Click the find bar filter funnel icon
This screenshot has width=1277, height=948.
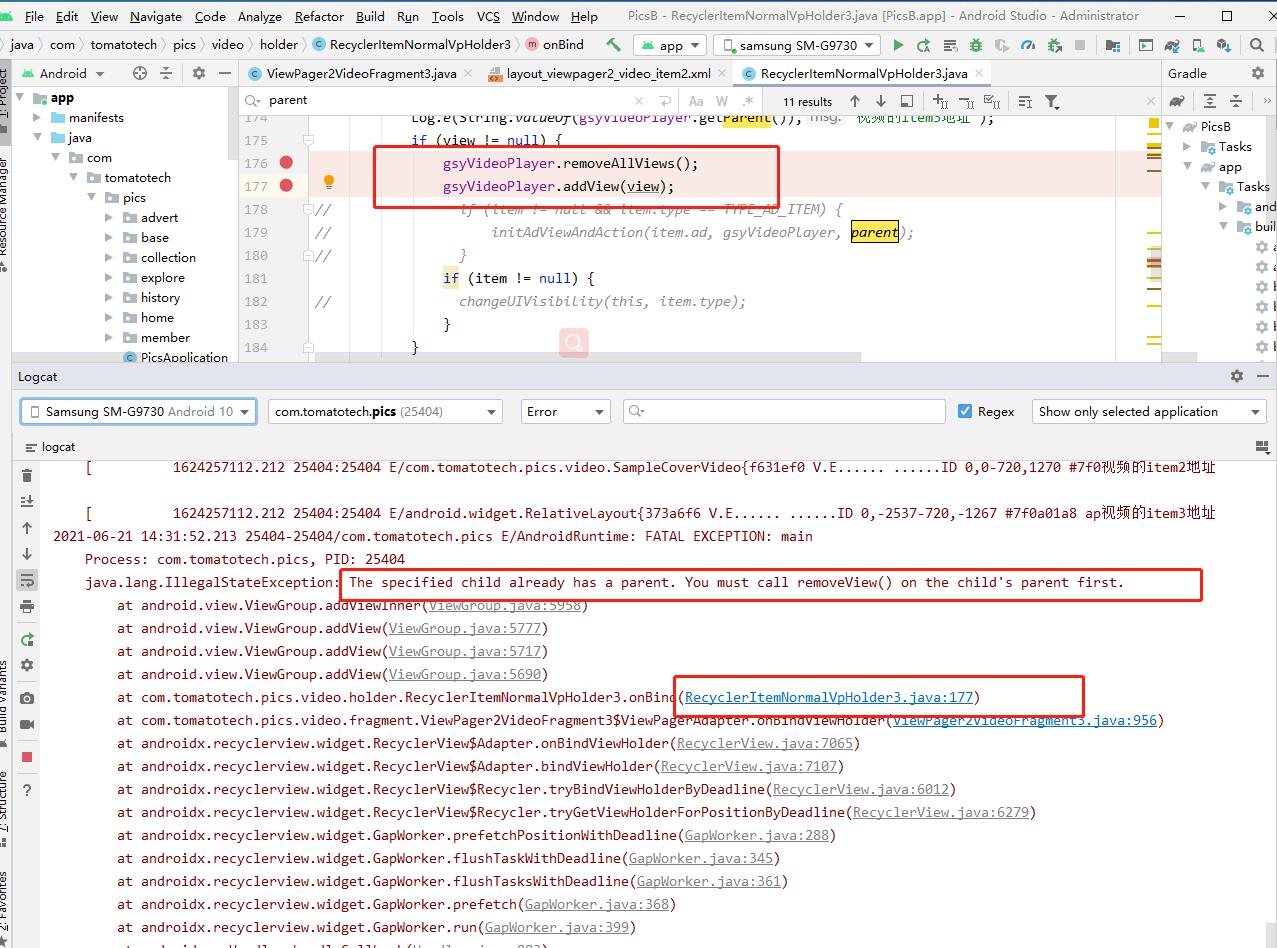click(1052, 101)
